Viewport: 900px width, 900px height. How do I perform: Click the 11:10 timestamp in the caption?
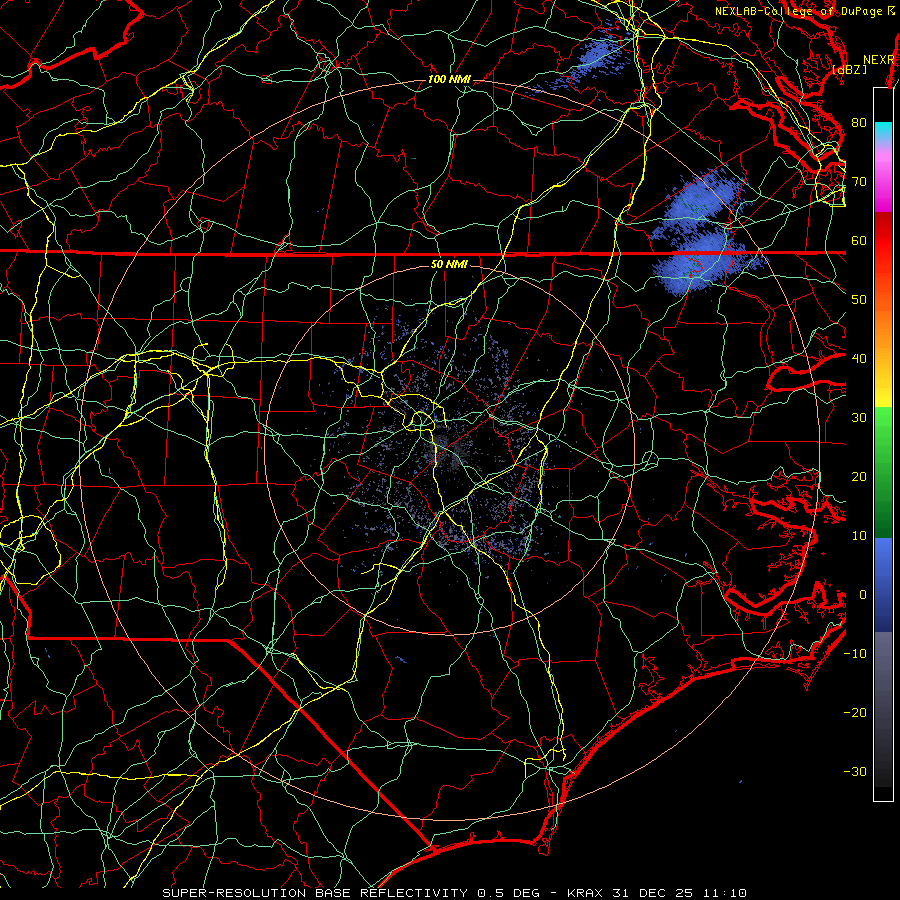(724, 893)
